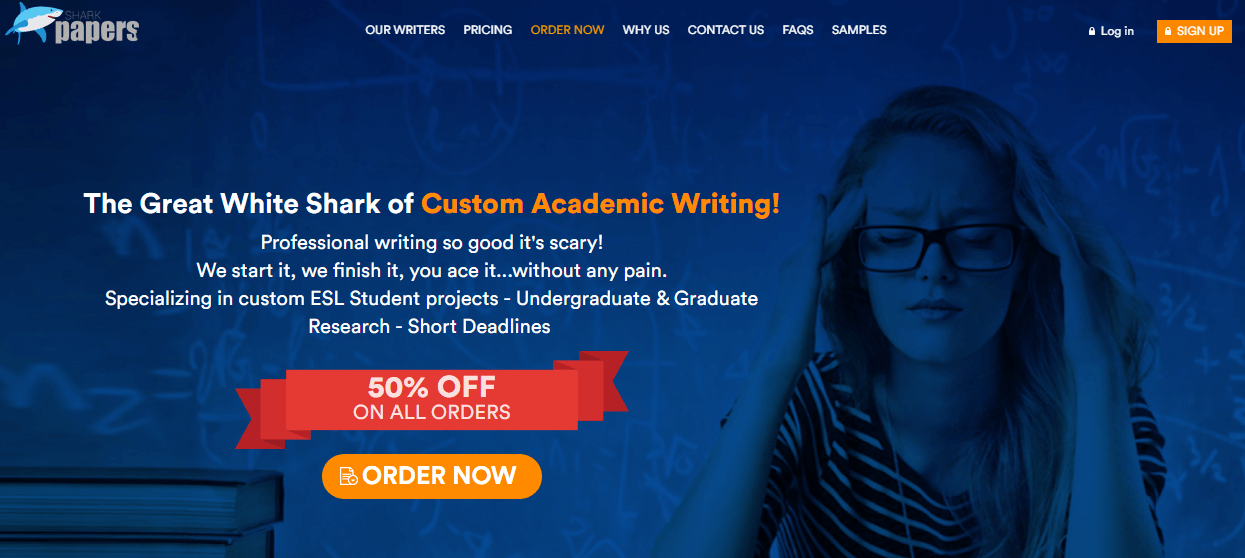Click the document icon in Order Now button
This screenshot has height=558, width=1245.
coord(348,477)
